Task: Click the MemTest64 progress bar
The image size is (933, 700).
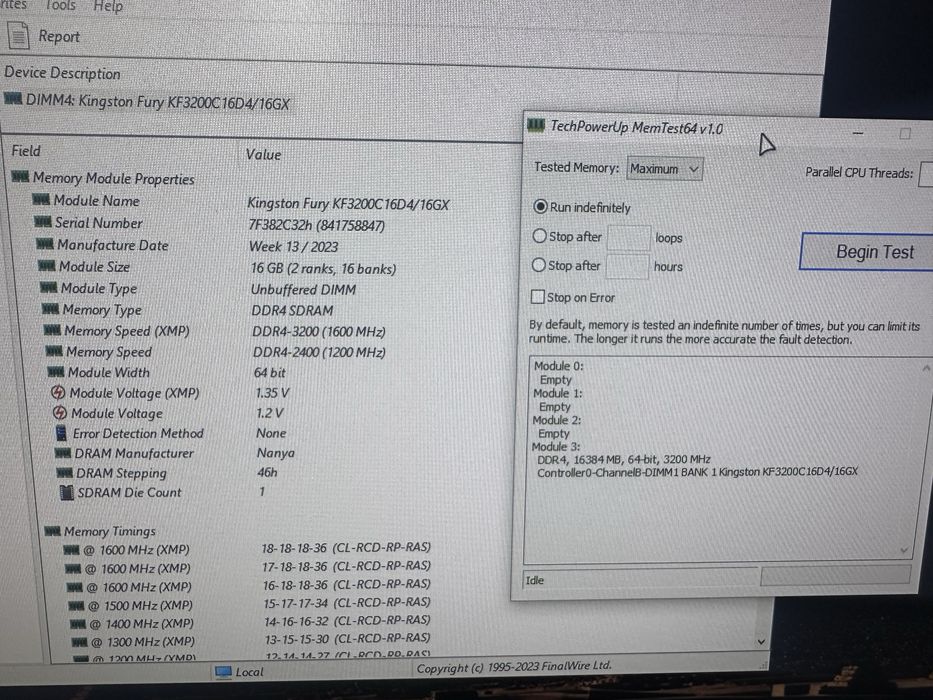Action: (x=835, y=575)
